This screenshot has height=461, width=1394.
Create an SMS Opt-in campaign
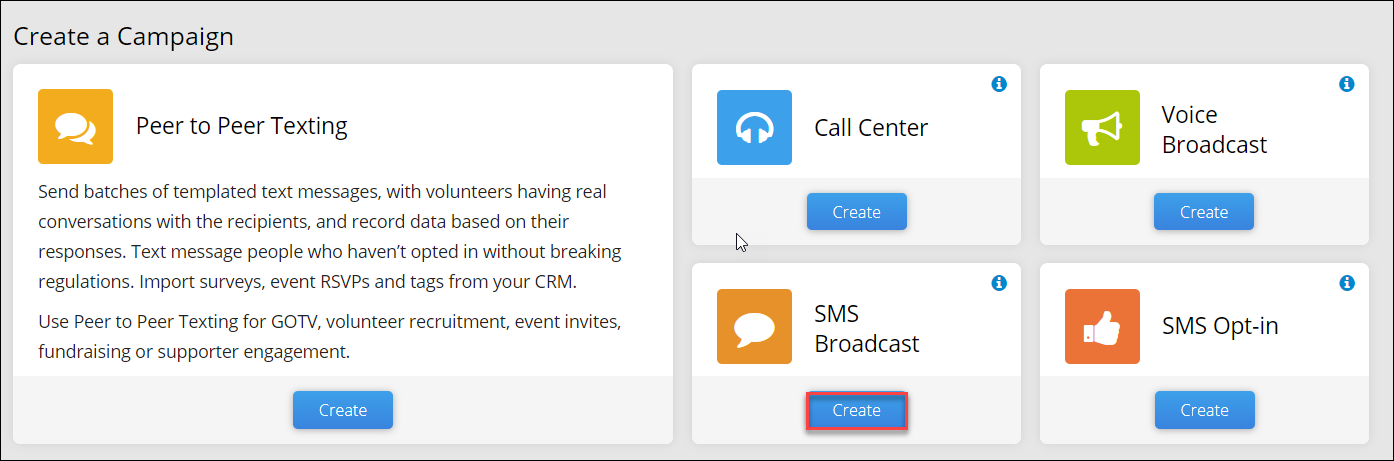coord(1204,410)
